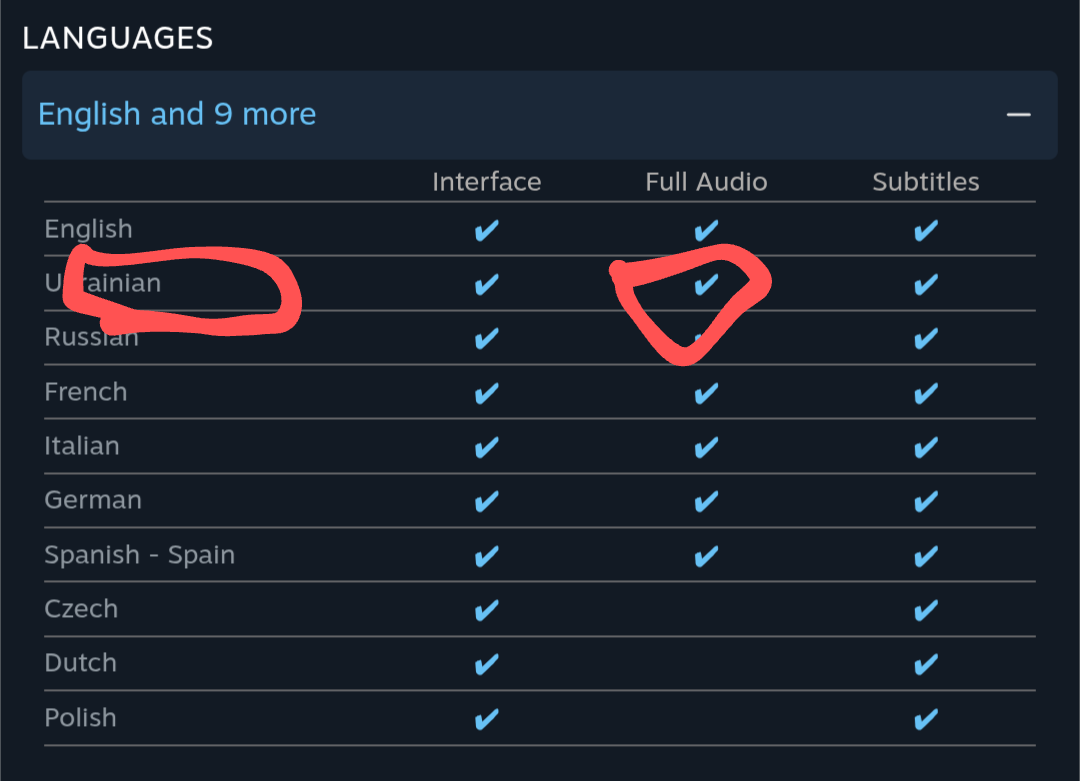The height and width of the screenshot is (781, 1080).
Task: Click the Dutch Subtitles checkmark
Action: coord(926,663)
